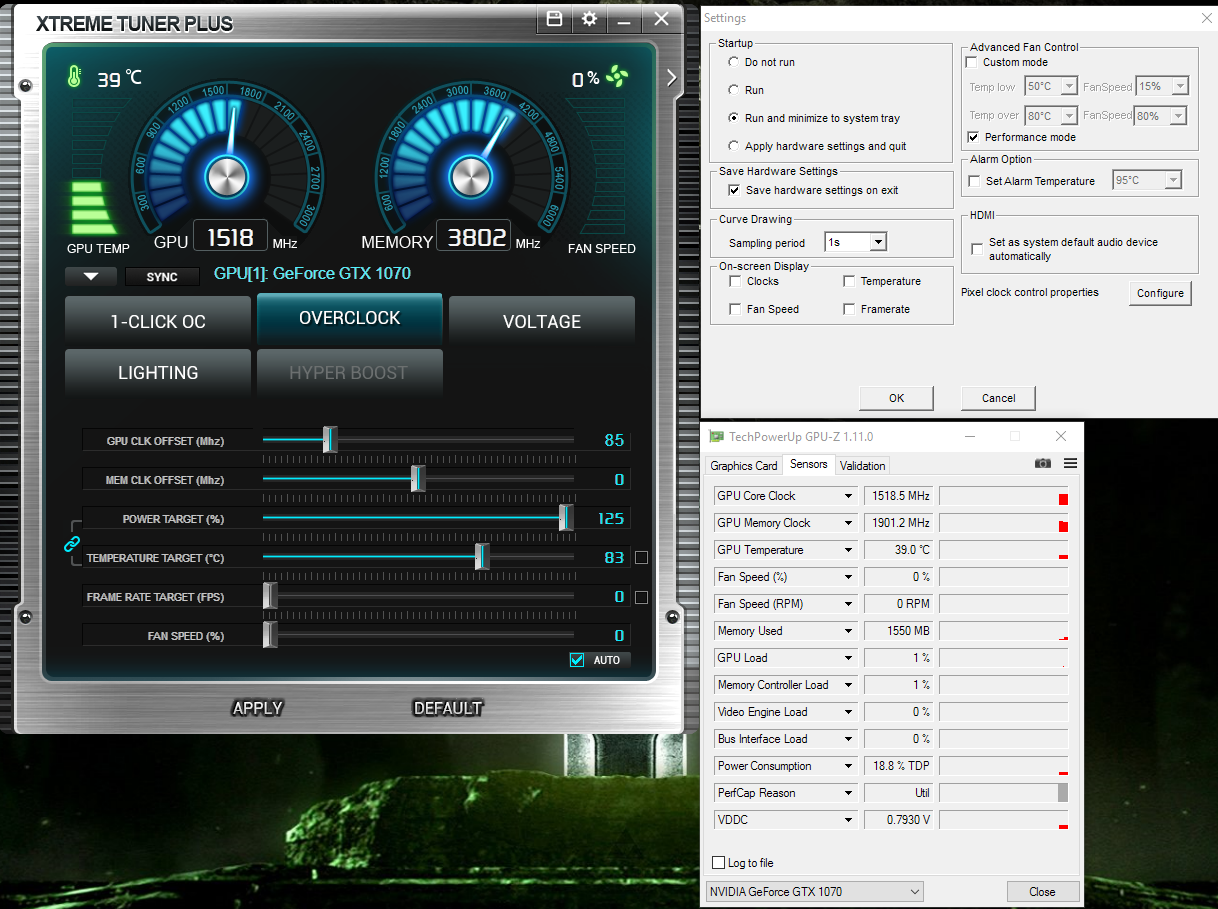Click the FAN SPEED slider handle
1218x909 pixels.
(x=270, y=635)
